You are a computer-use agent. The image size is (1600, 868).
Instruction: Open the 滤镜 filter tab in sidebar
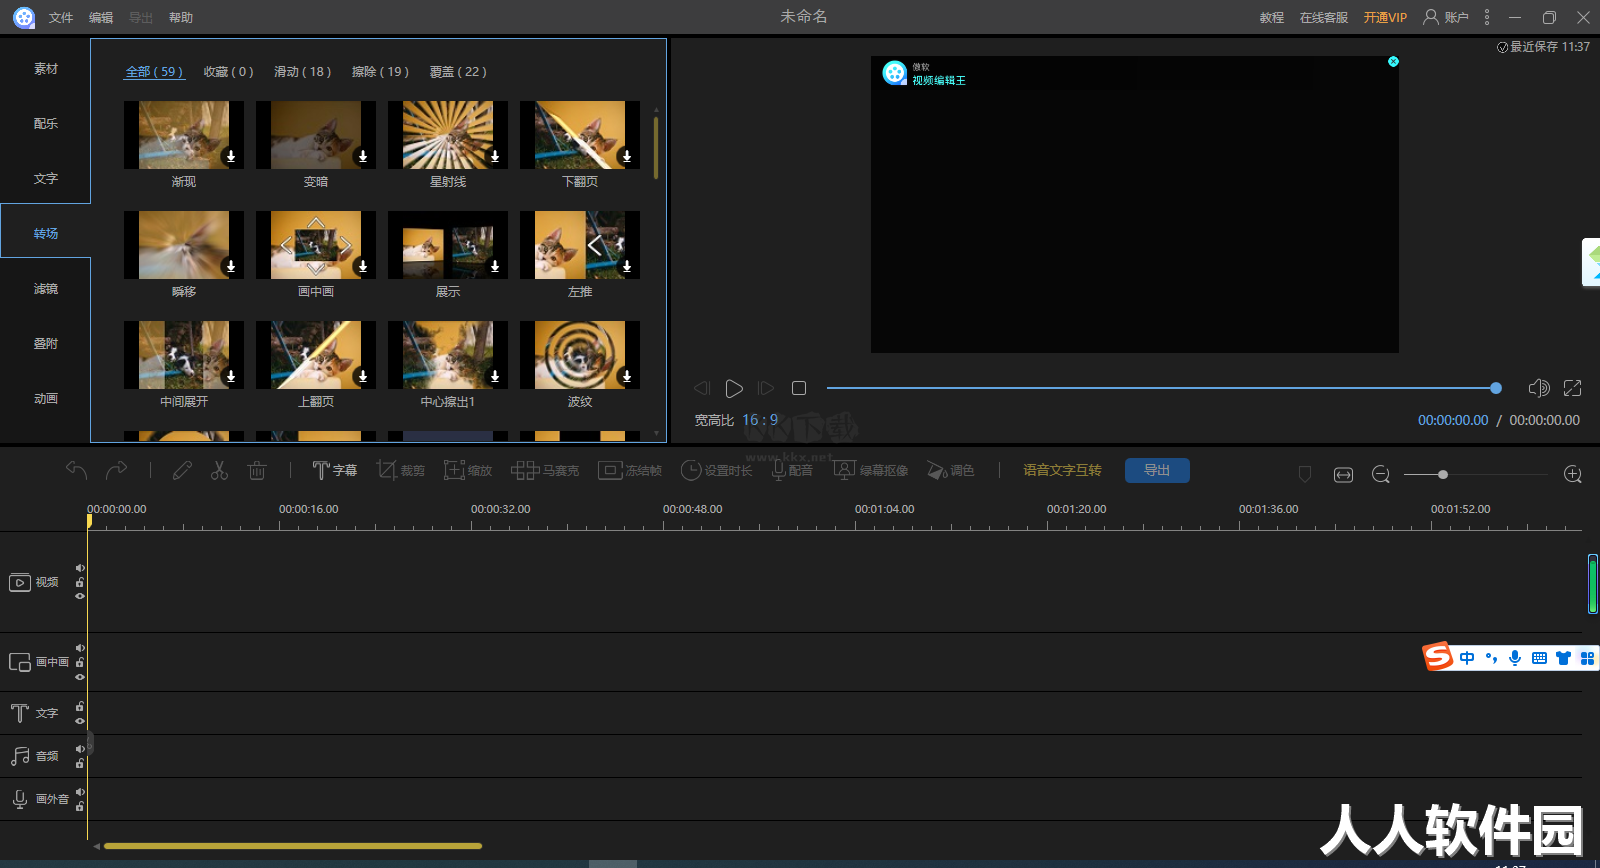pos(46,289)
